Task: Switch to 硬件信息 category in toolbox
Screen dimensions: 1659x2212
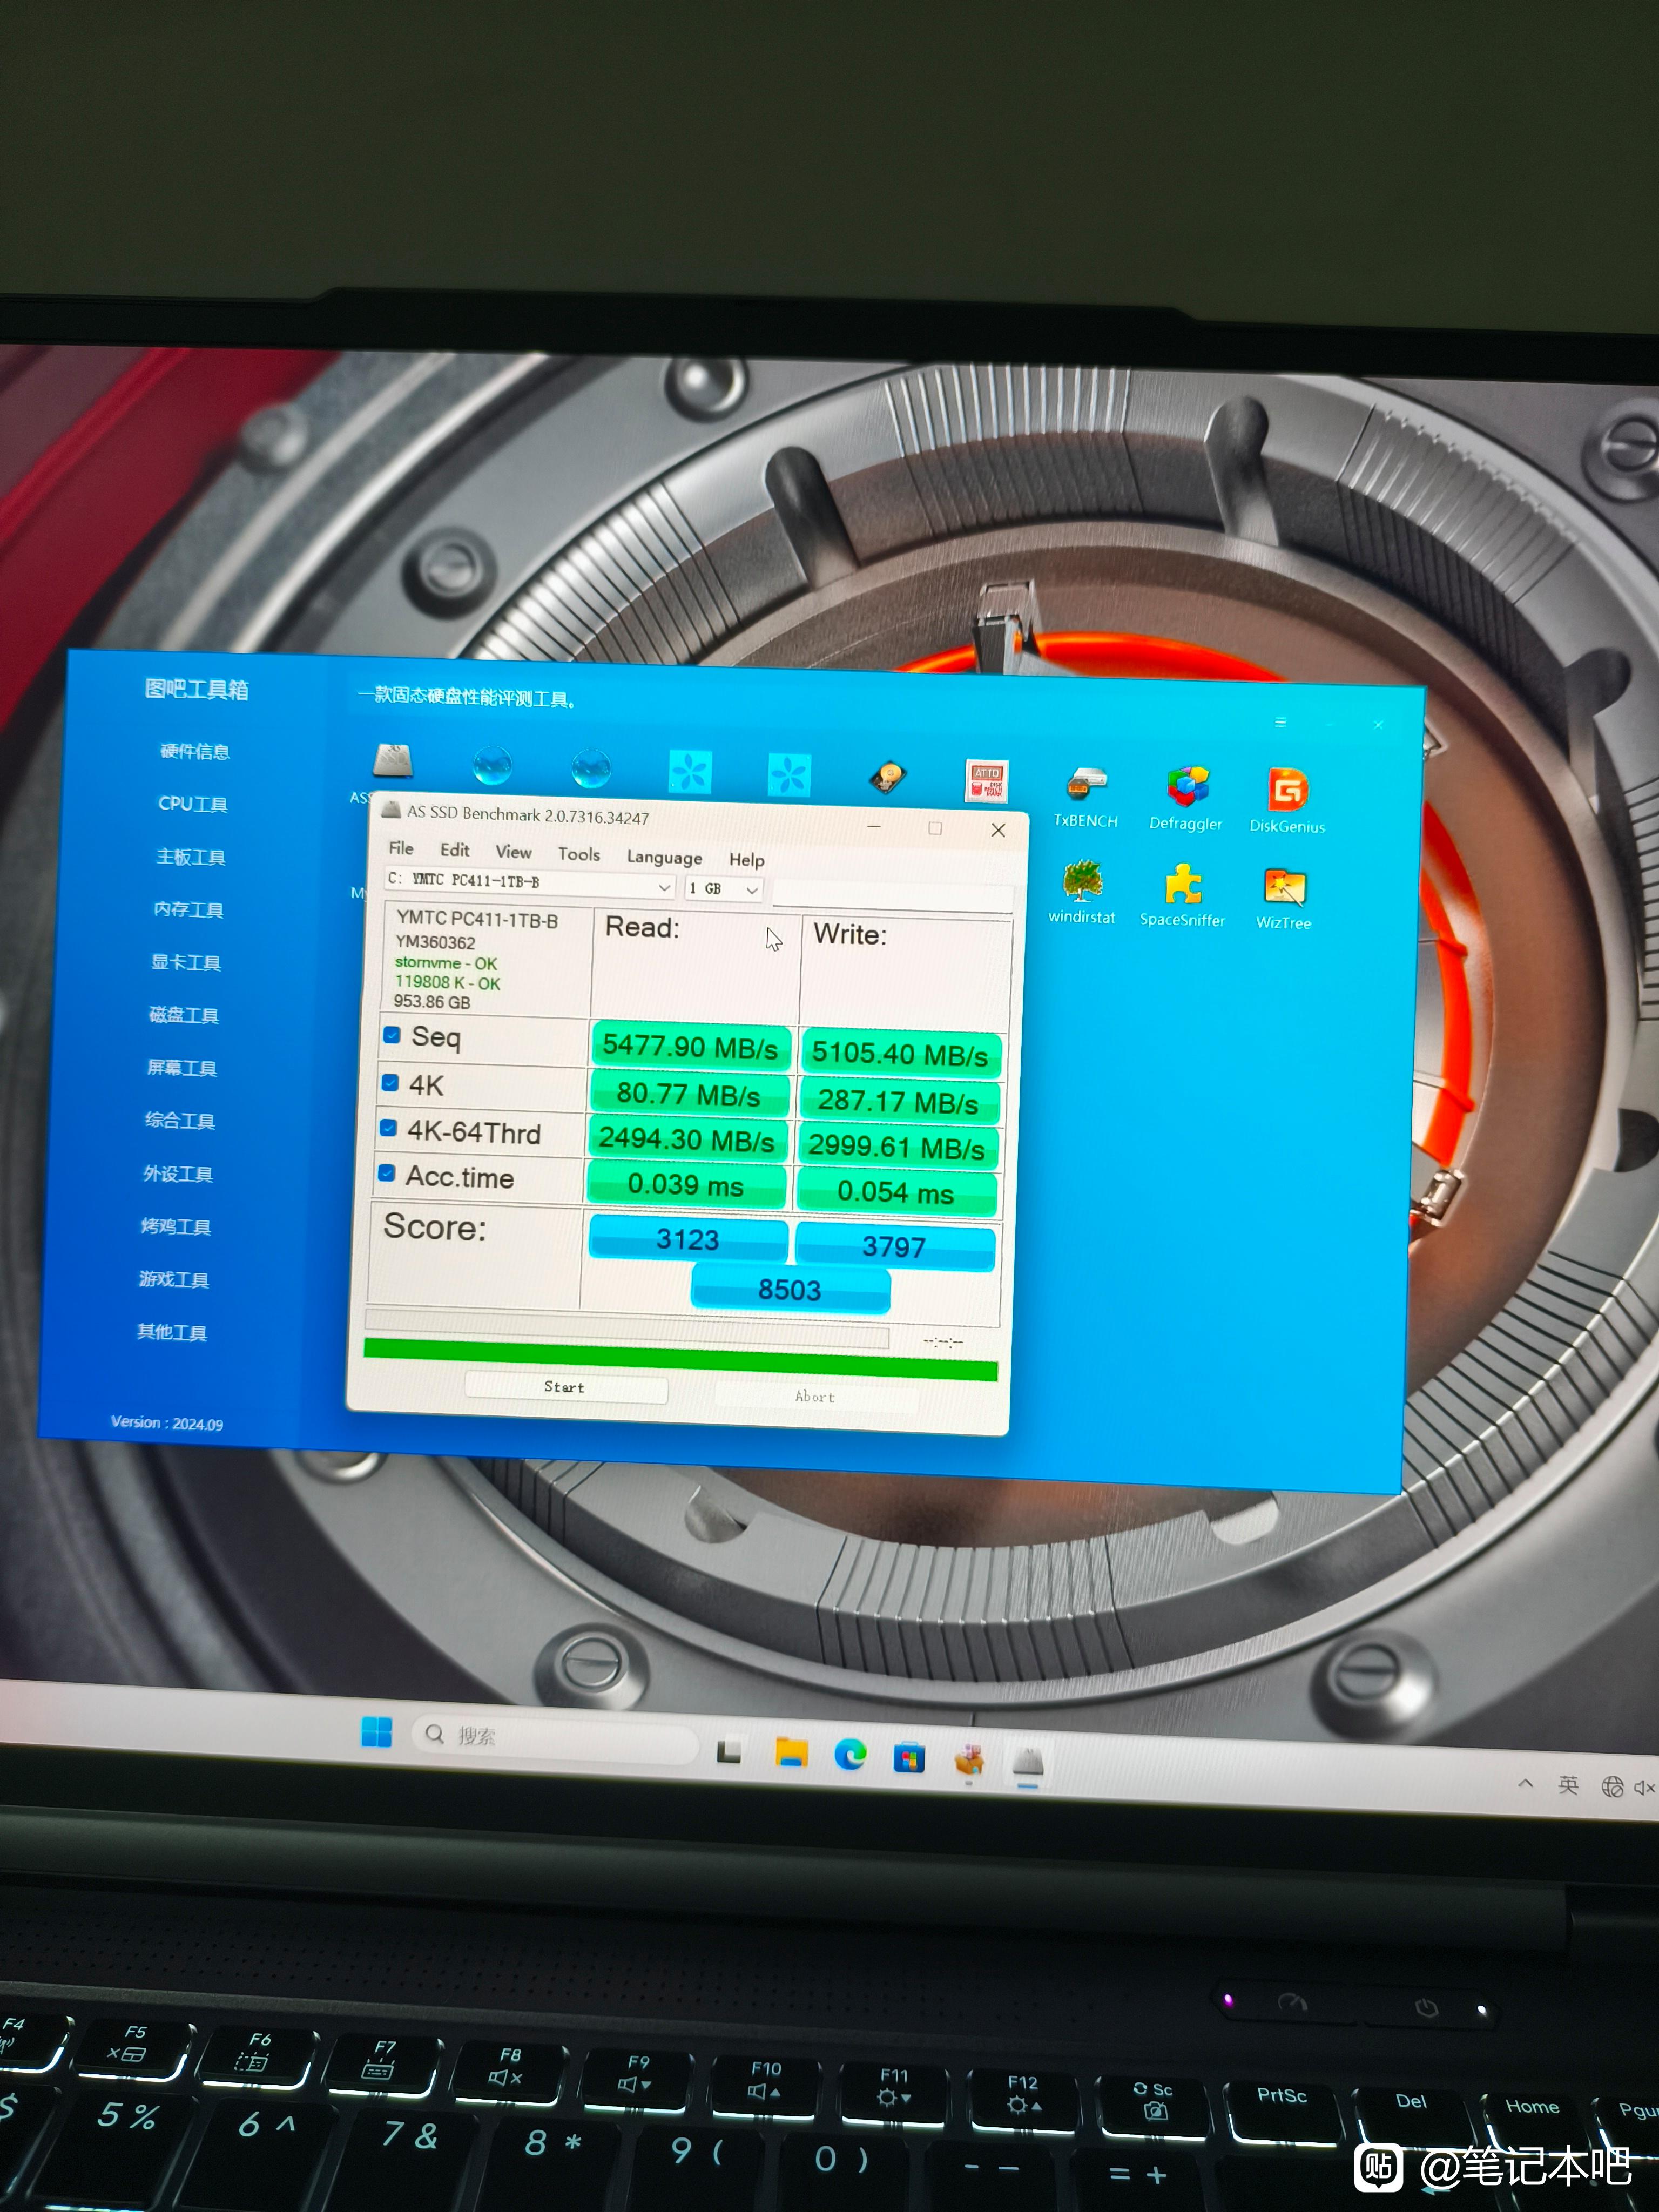Action: (195, 751)
